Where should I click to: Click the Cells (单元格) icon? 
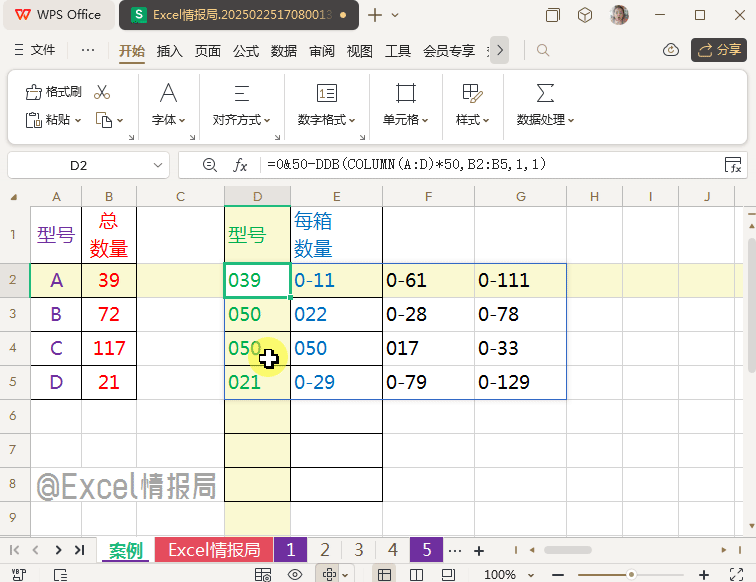tap(405, 93)
